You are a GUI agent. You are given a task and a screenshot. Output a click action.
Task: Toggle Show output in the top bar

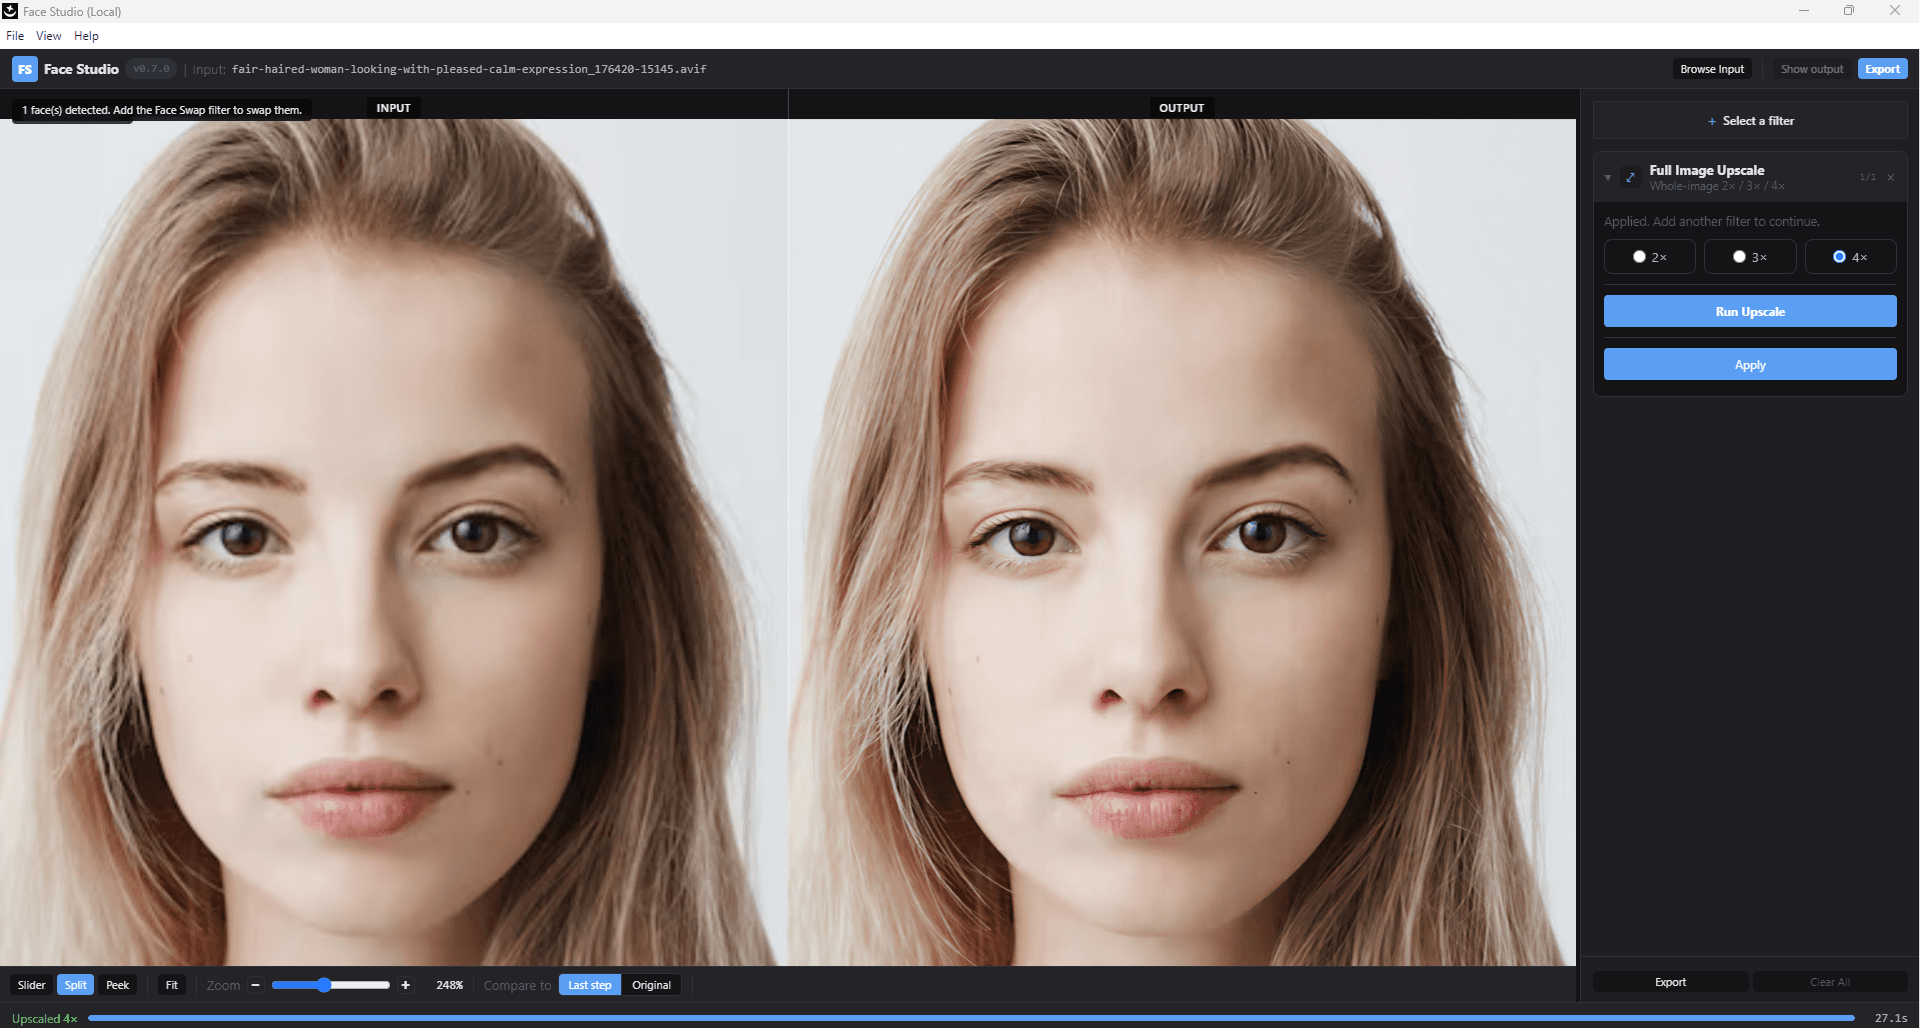[x=1811, y=69]
